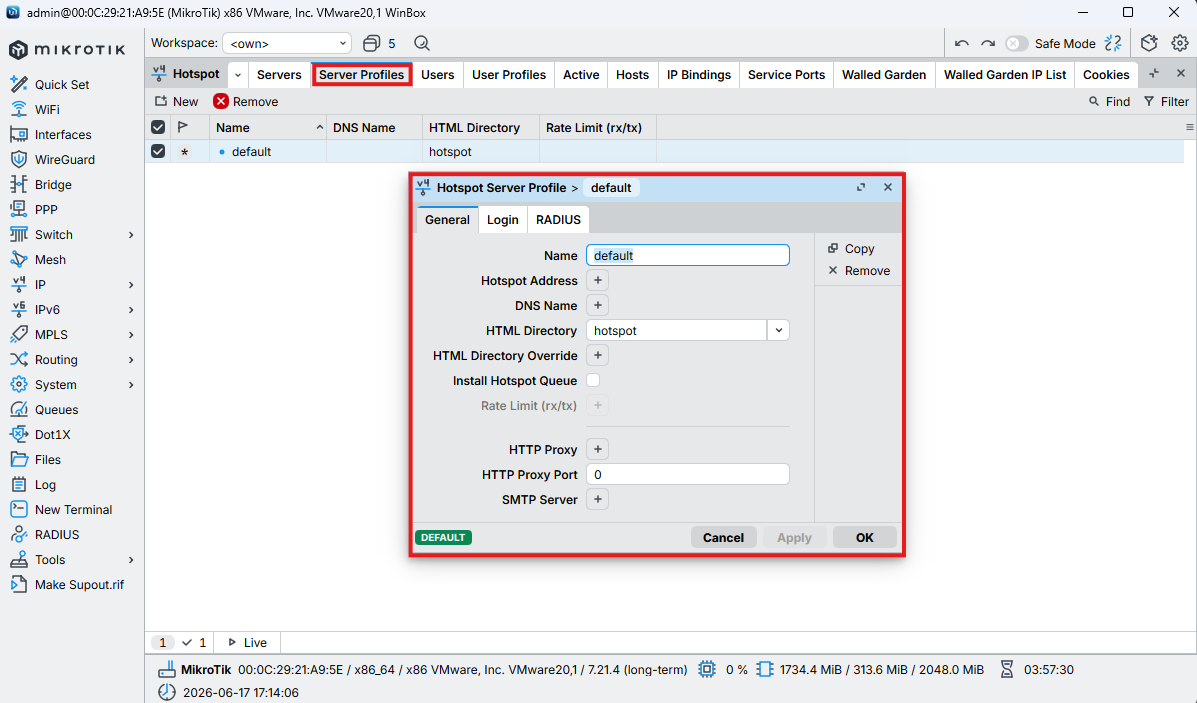Click the red Remove toolbar button

pyautogui.click(x=246, y=102)
